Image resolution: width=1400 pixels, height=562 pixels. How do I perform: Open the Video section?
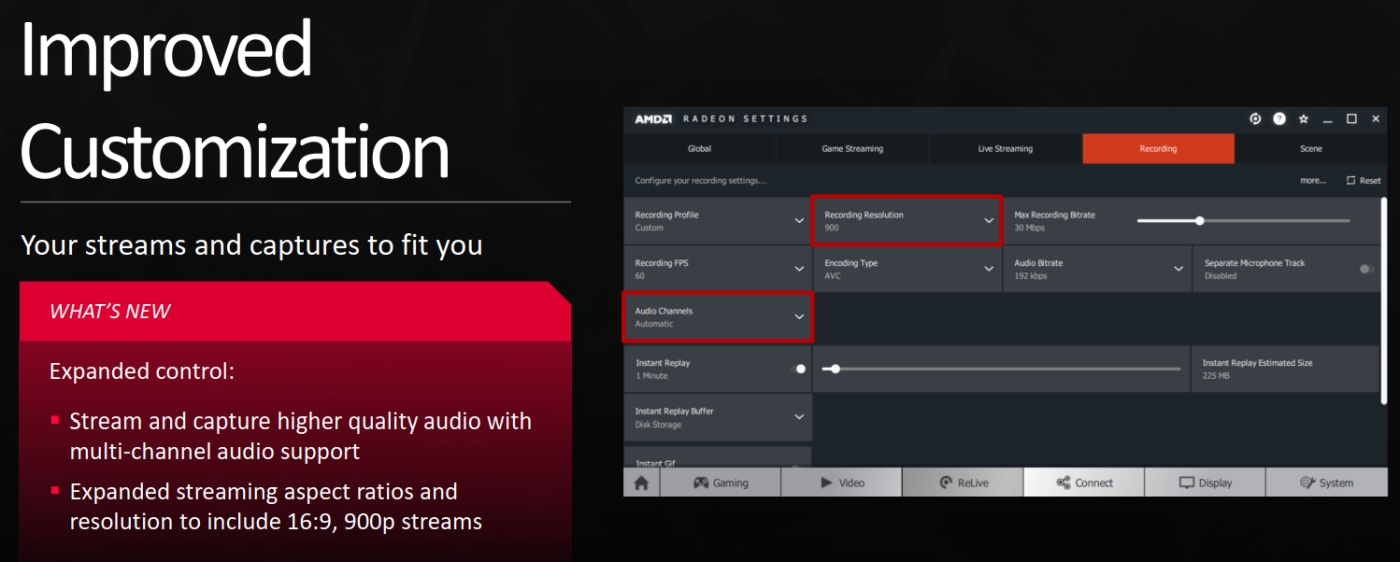tap(841, 482)
